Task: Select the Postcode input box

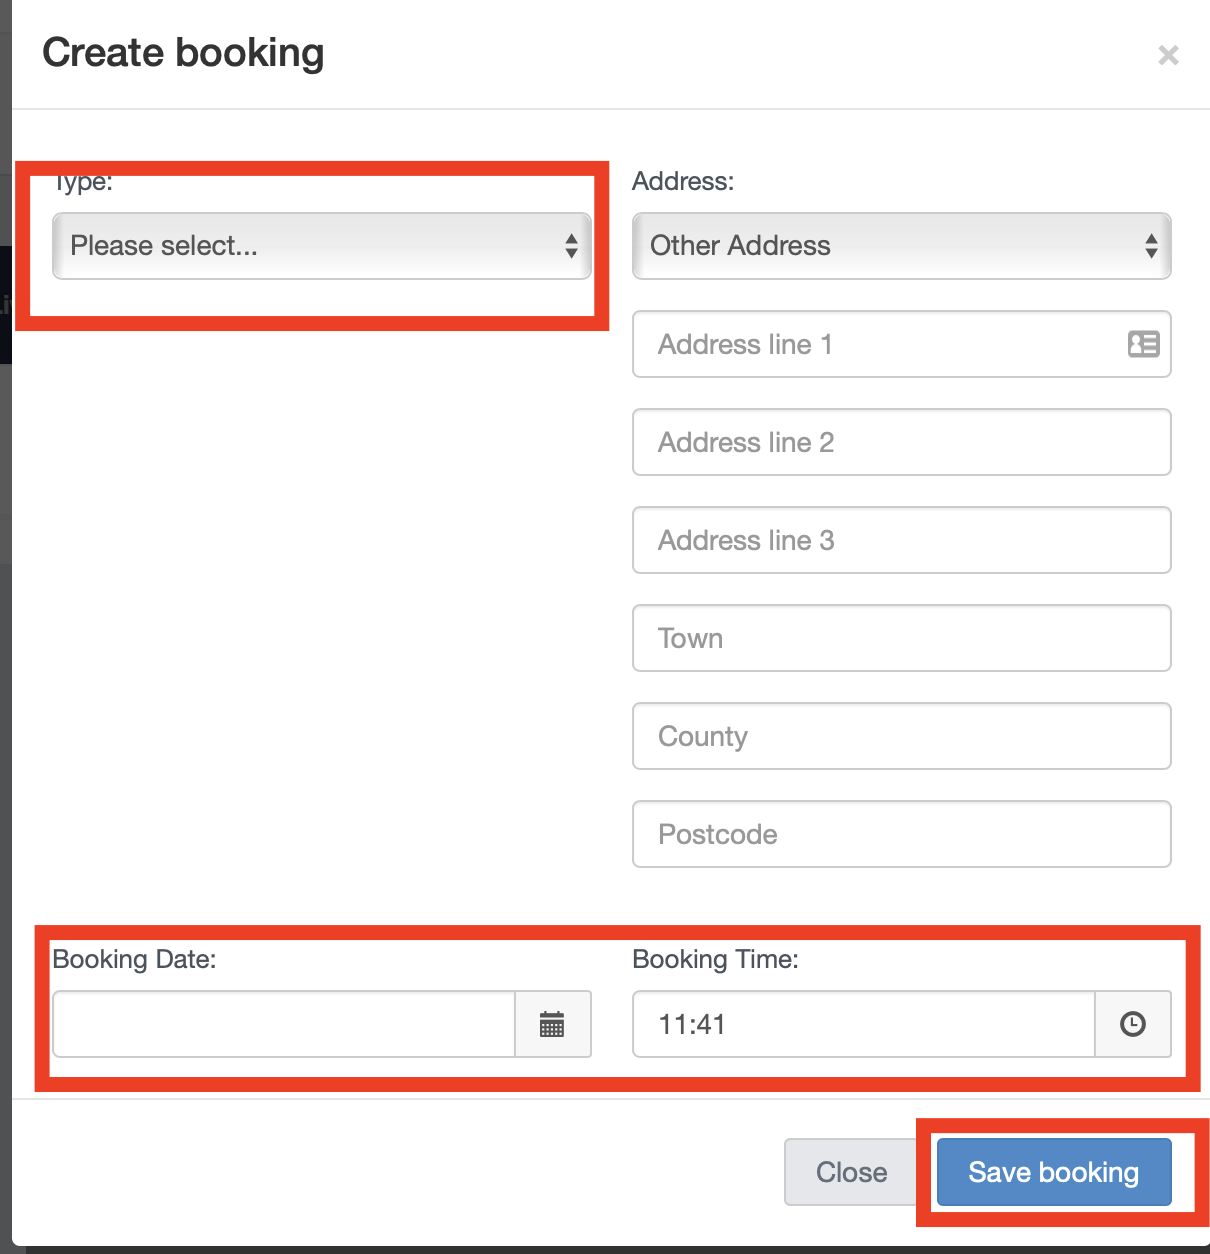Action: point(901,834)
